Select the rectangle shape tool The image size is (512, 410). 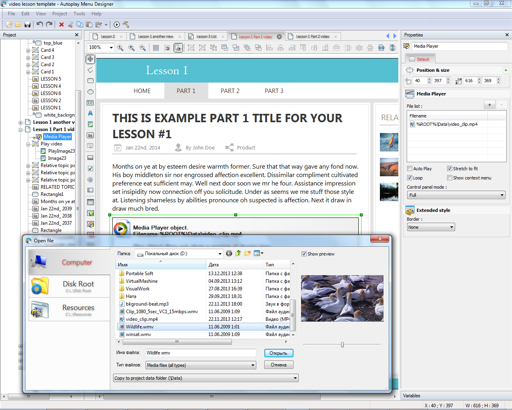[90, 81]
